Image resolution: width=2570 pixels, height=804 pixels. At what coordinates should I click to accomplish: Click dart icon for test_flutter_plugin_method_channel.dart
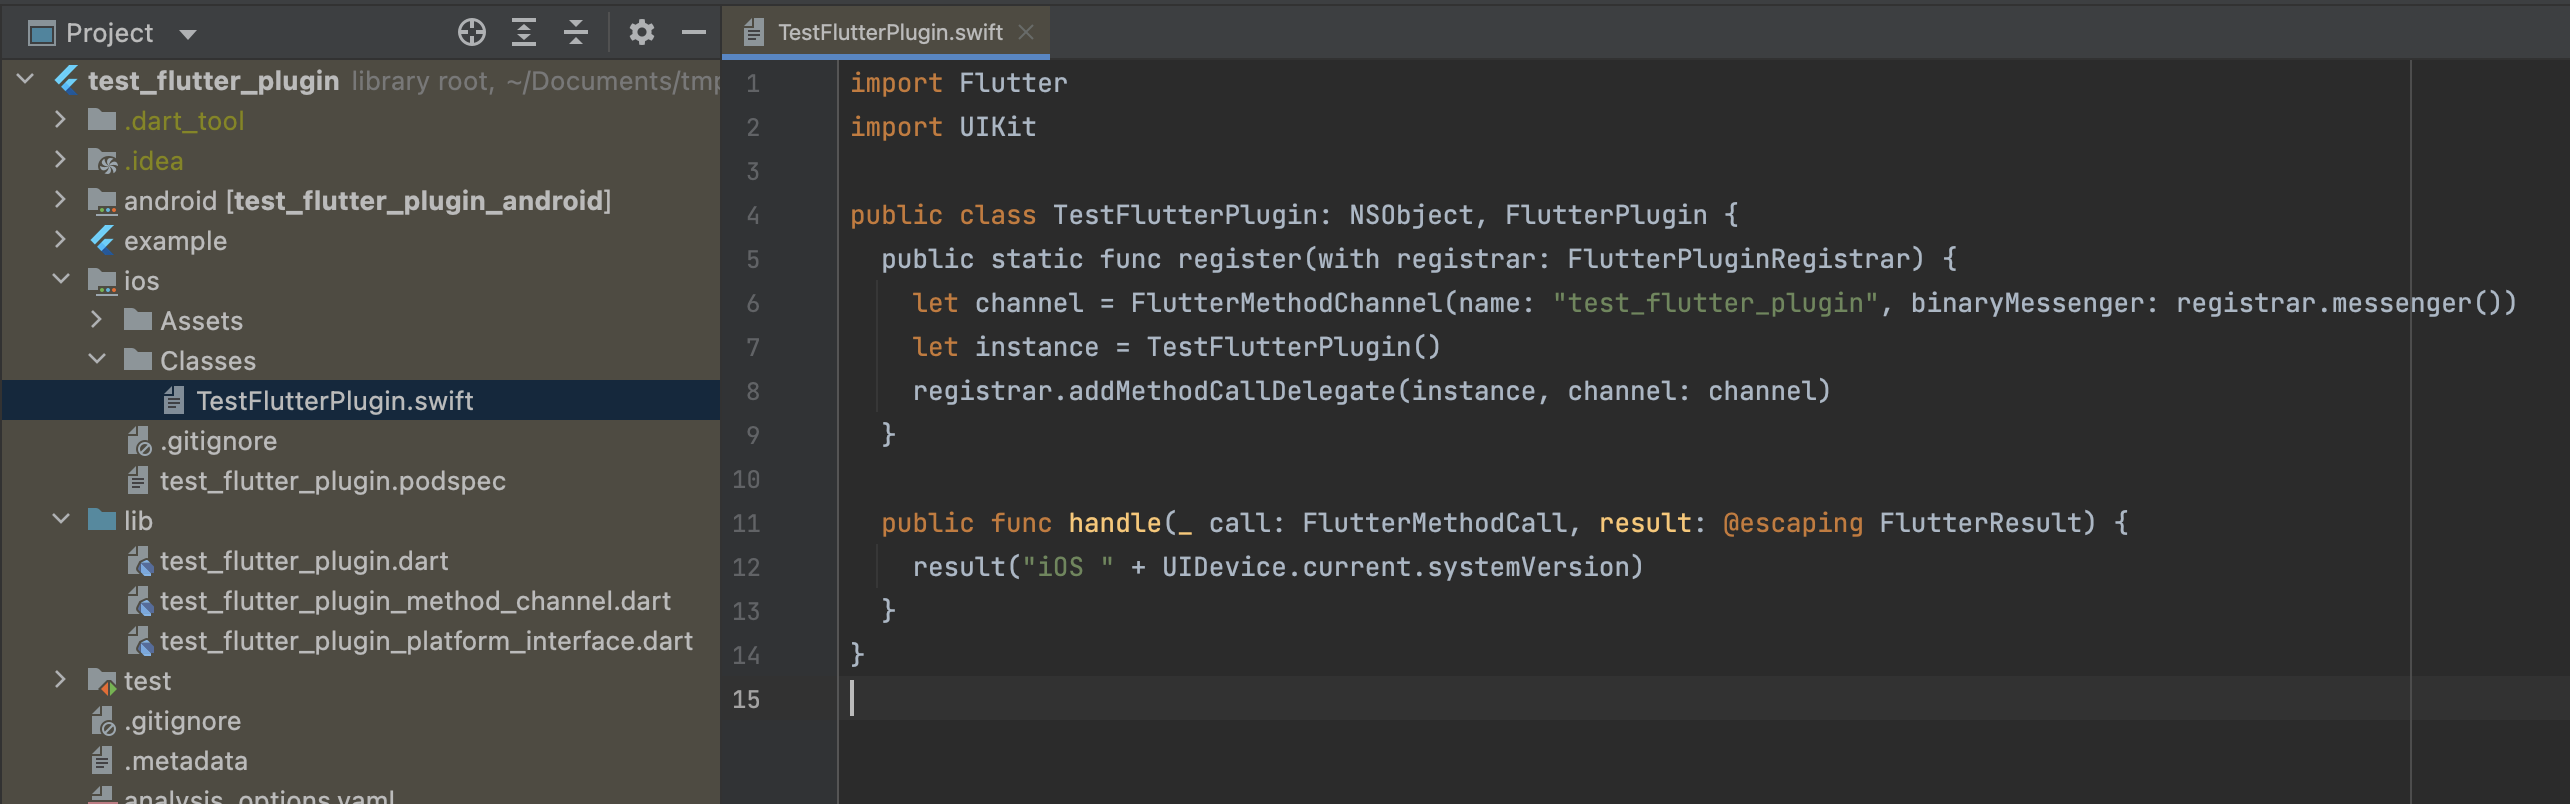click(x=139, y=601)
